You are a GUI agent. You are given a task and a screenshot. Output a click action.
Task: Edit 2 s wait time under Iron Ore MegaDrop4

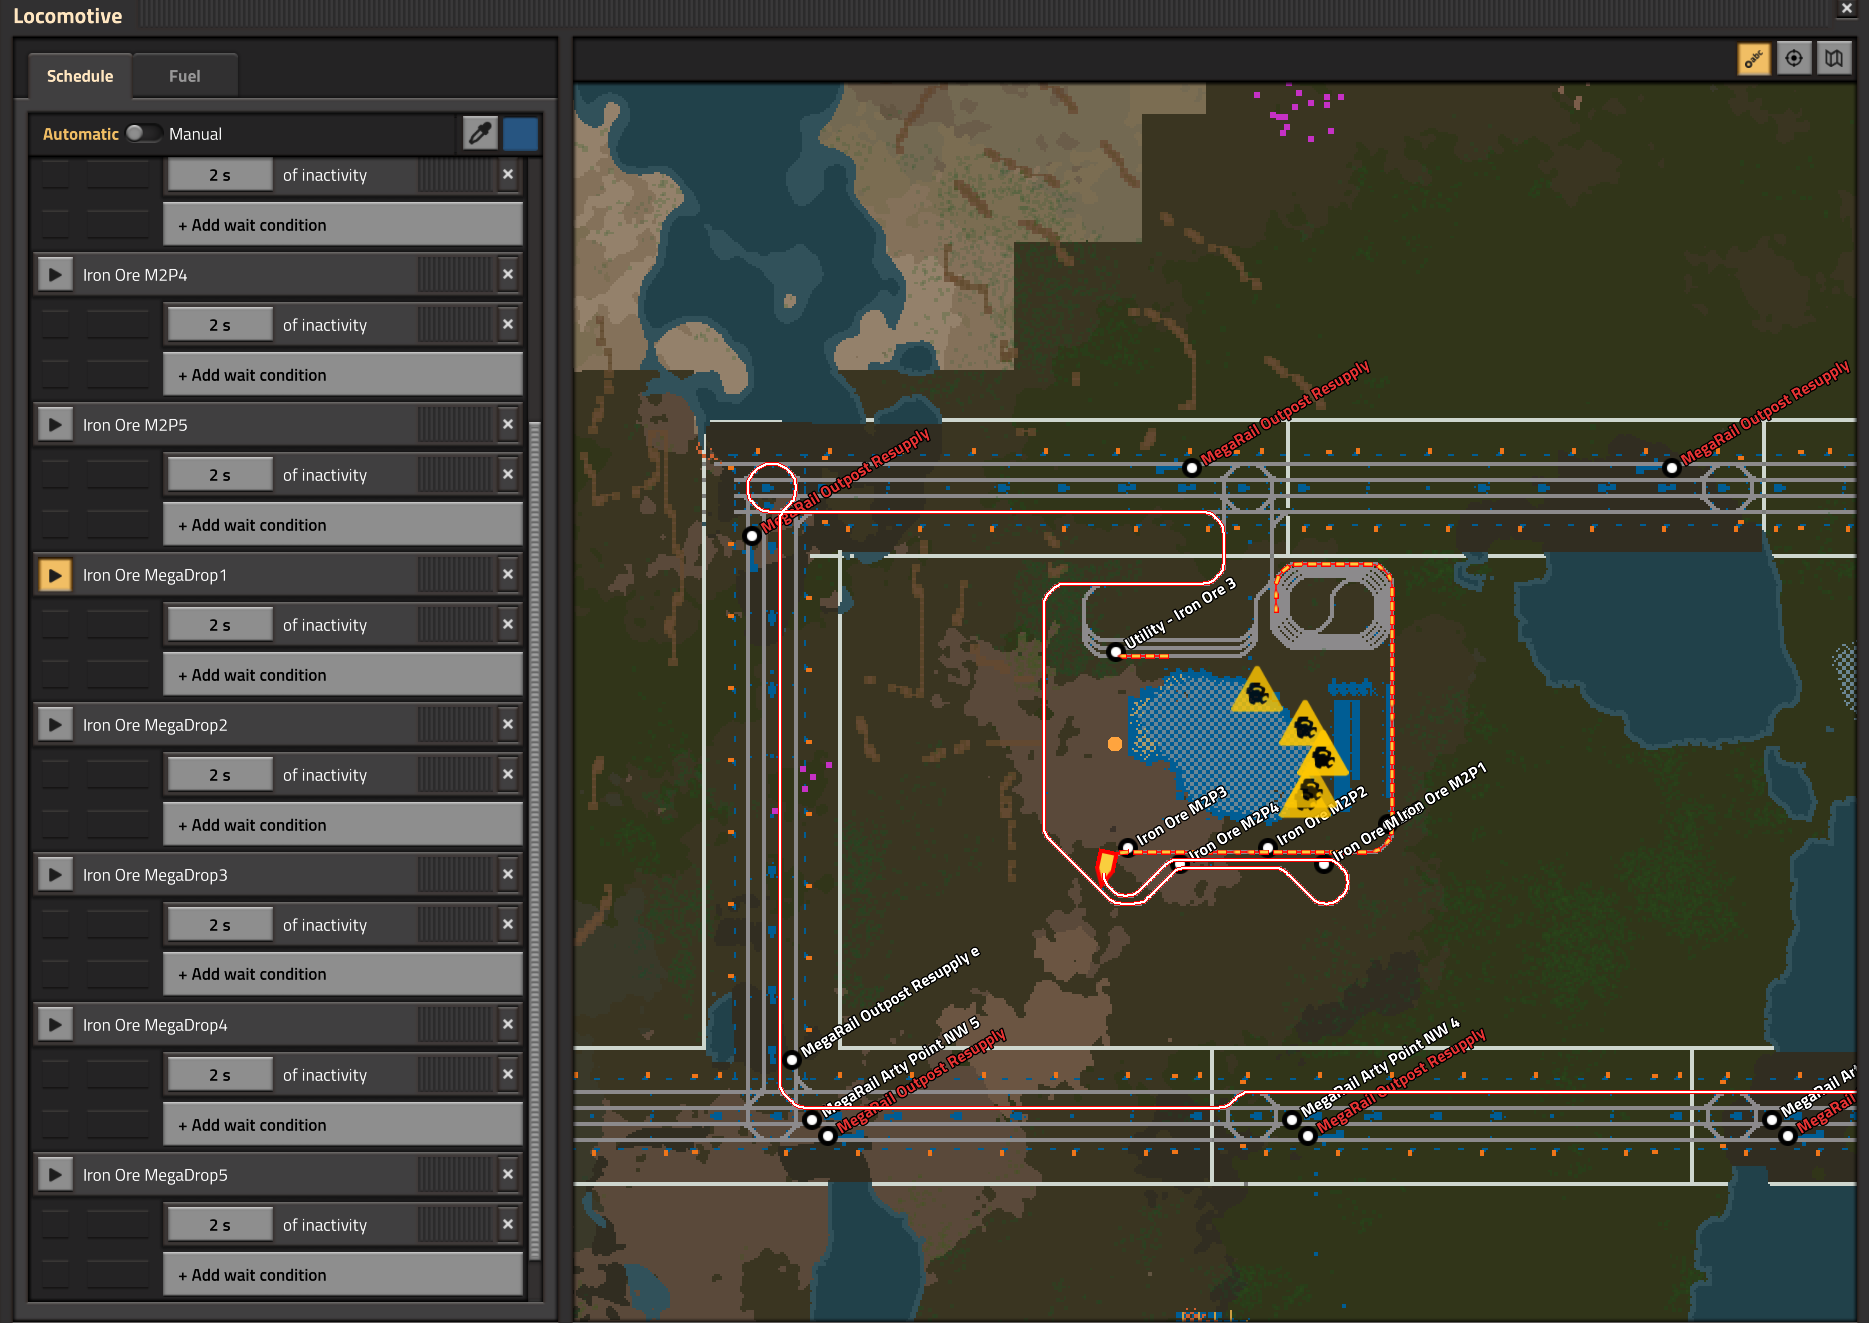tap(220, 1075)
